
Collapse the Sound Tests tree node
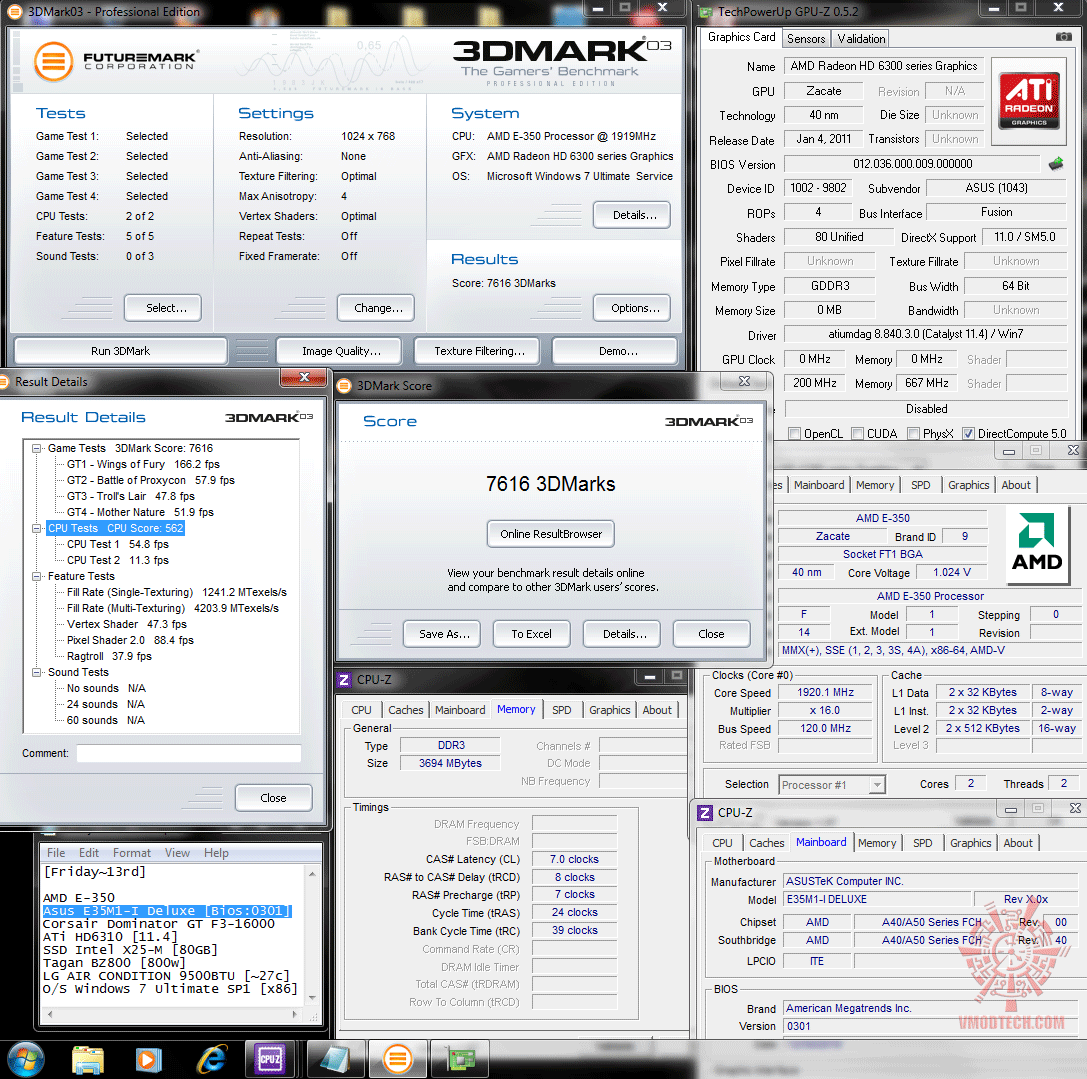click(x=36, y=672)
